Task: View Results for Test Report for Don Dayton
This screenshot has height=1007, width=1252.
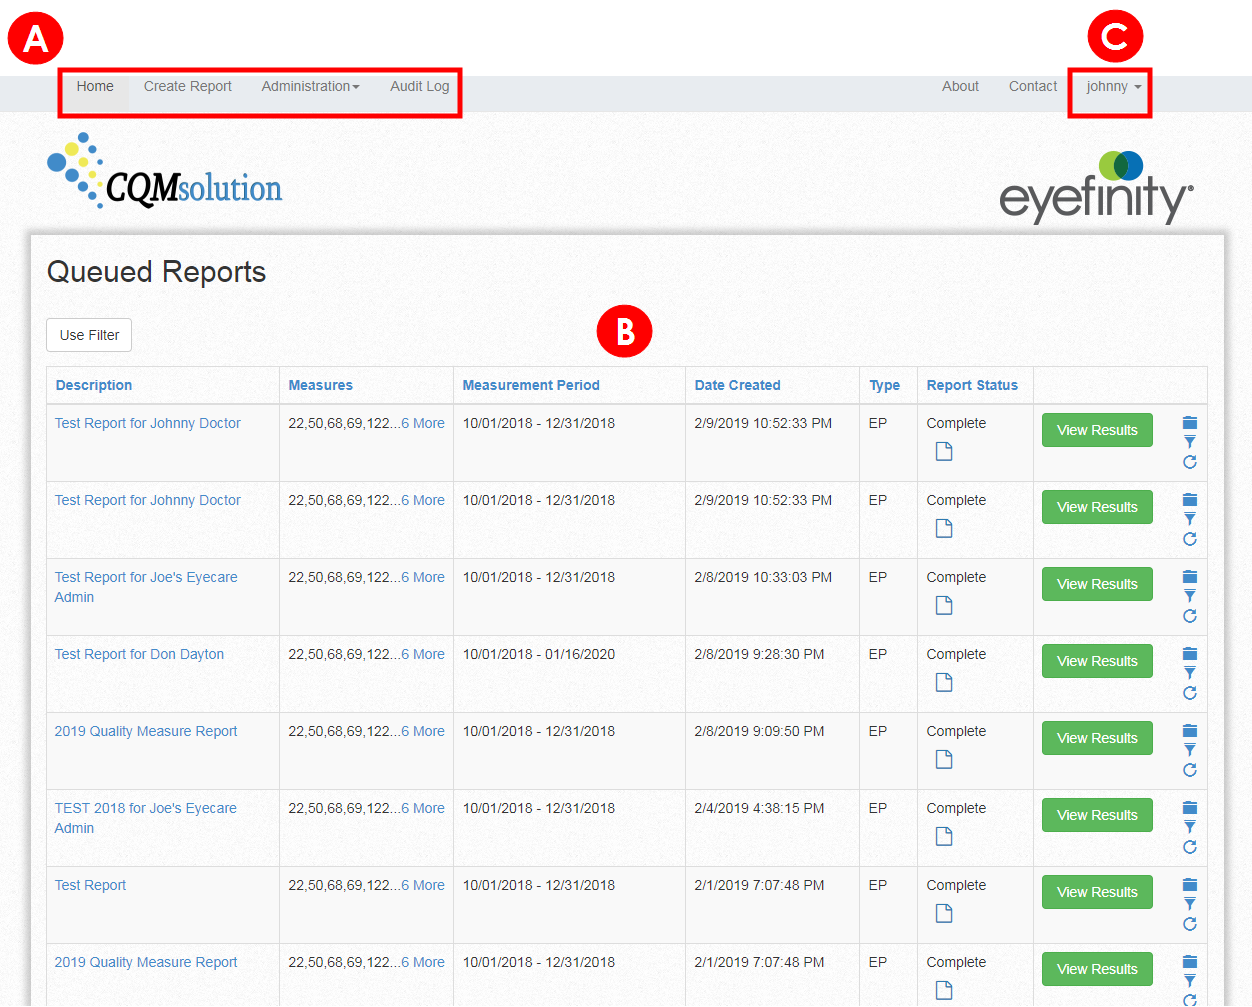Action: (1096, 661)
